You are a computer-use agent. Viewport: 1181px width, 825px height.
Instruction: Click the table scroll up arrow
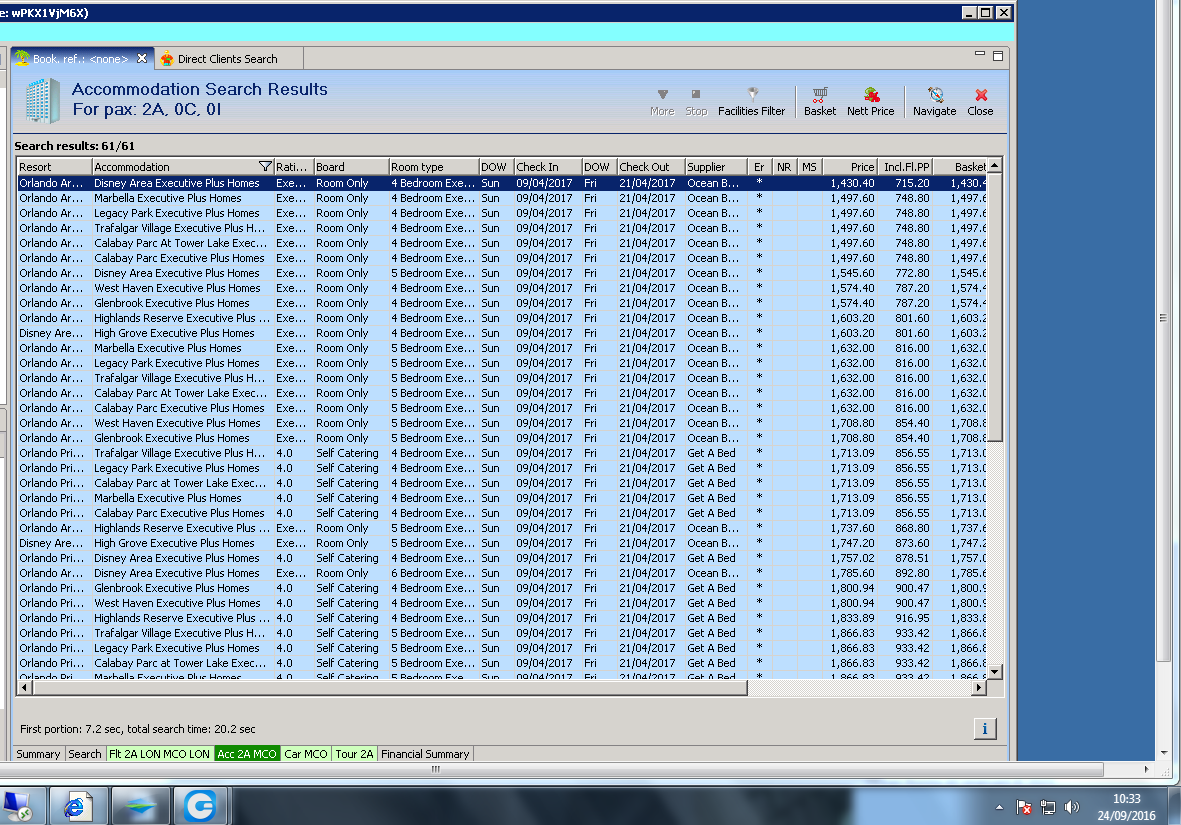click(994, 166)
